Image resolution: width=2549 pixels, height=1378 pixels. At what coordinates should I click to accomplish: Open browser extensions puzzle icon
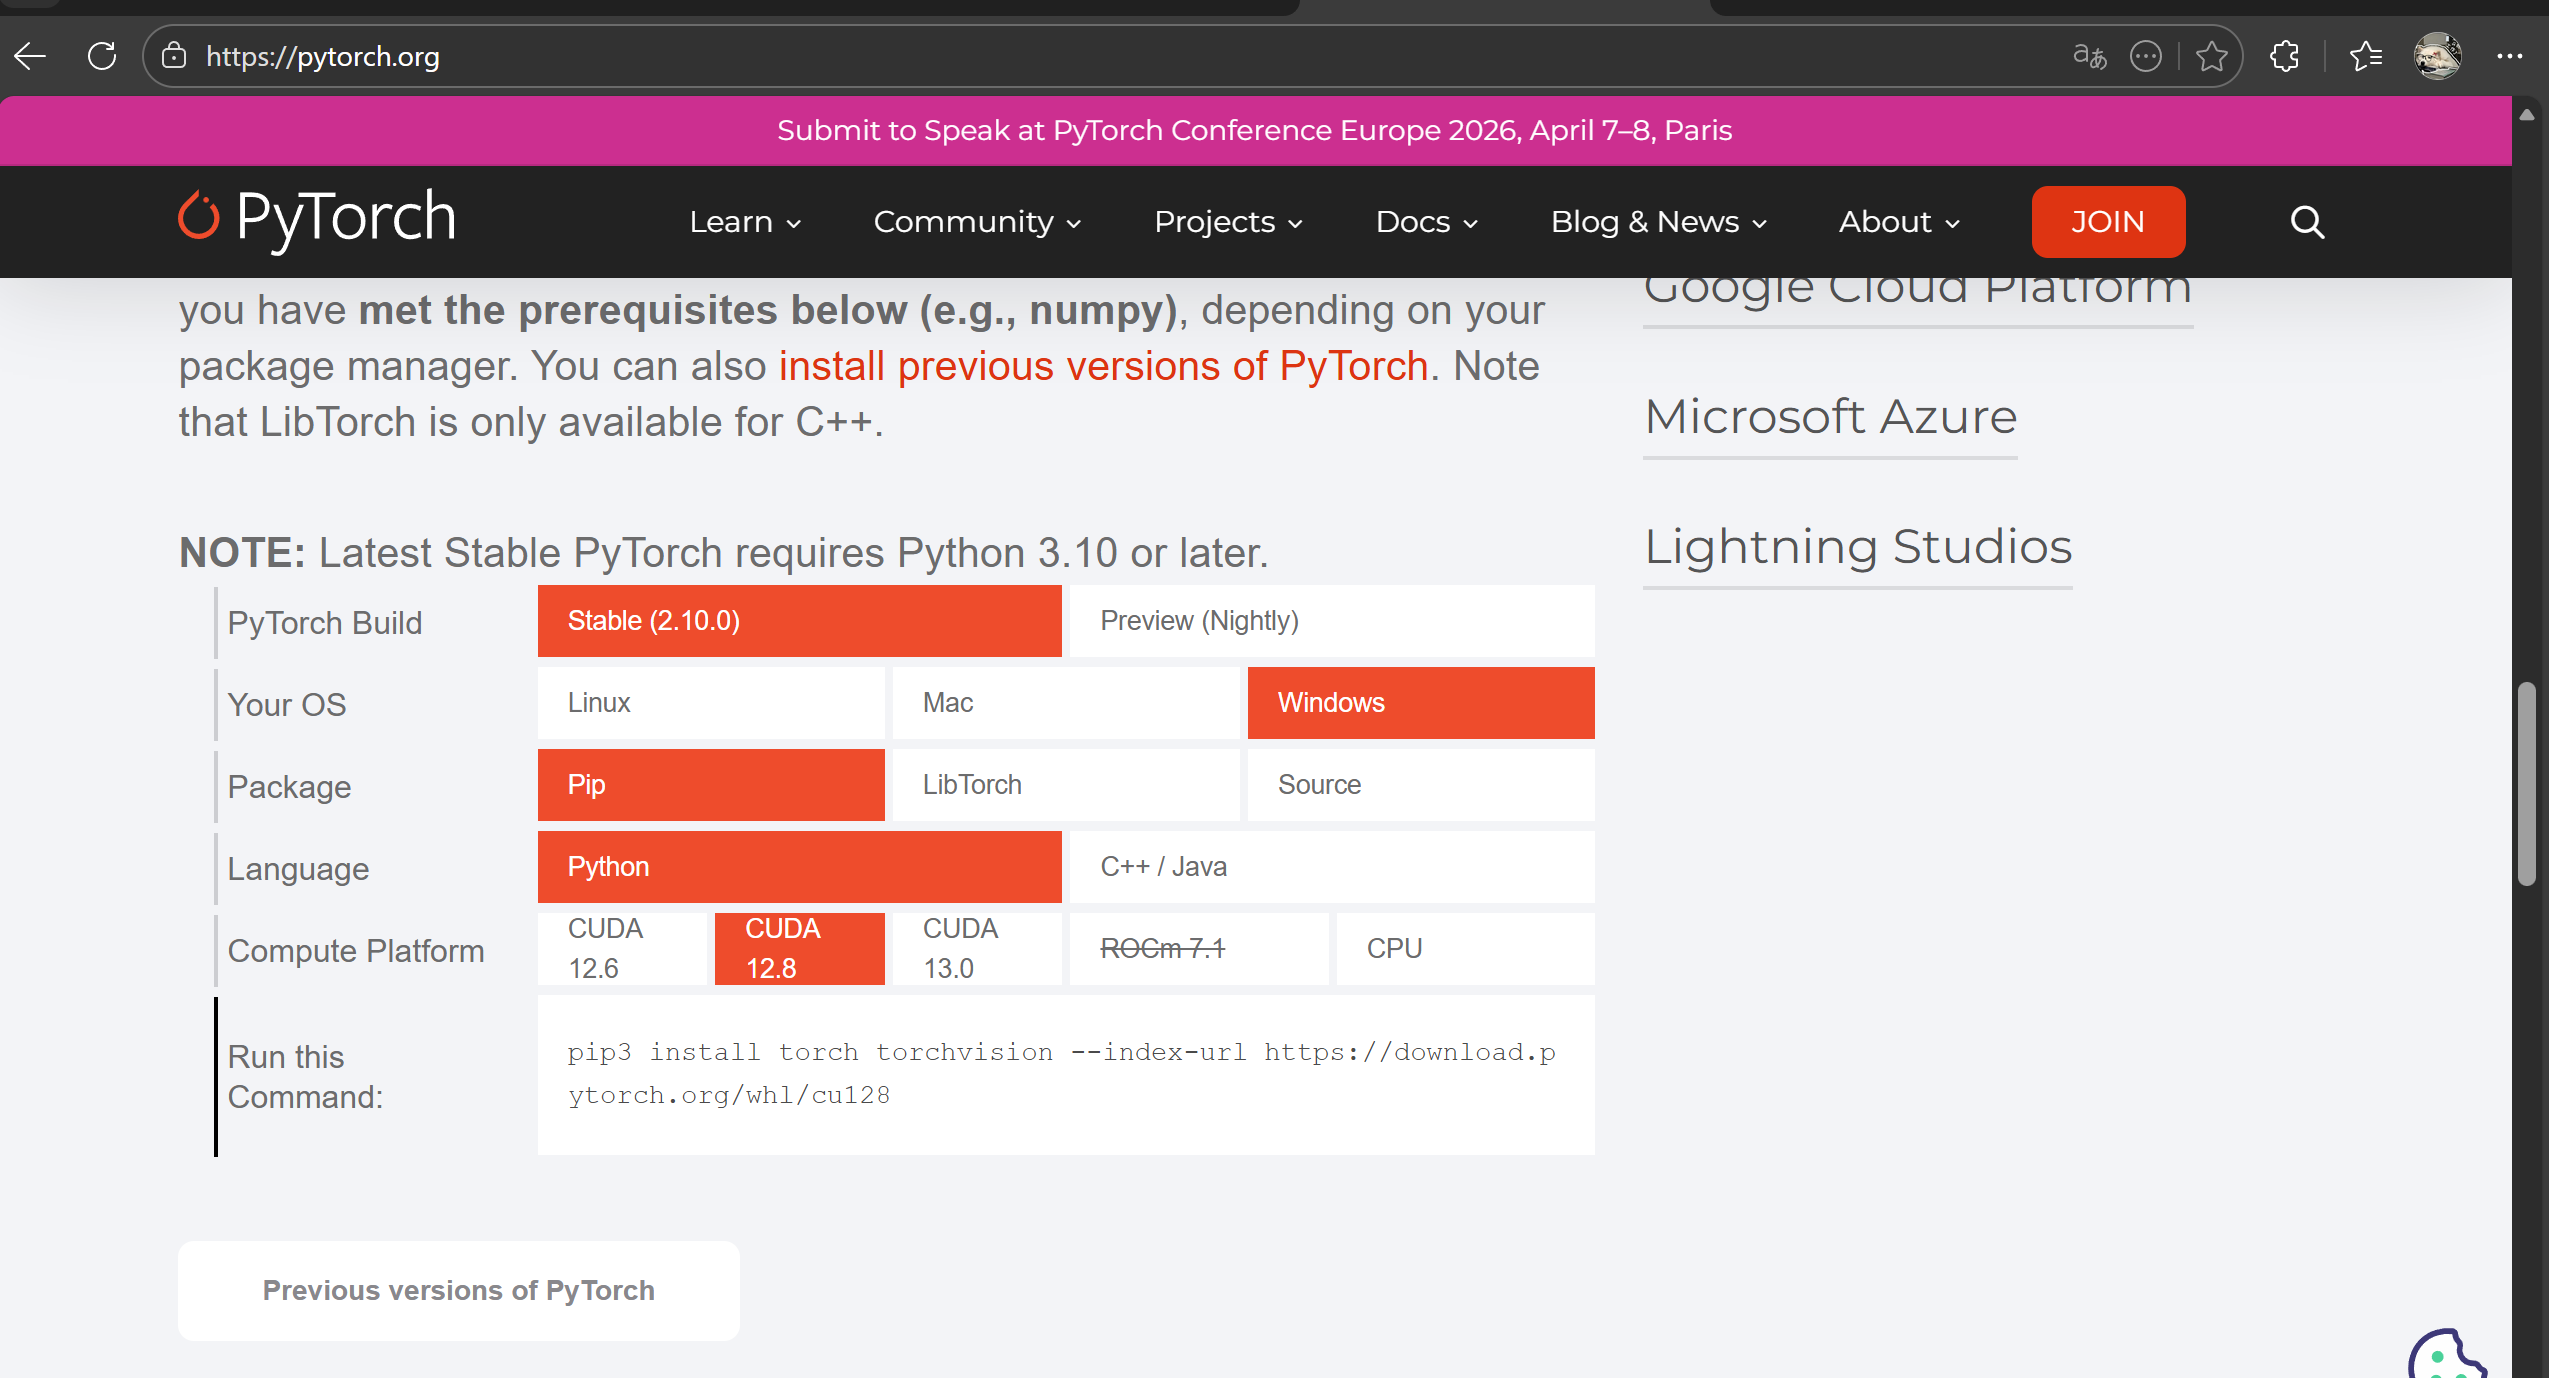pos(2285,56)
